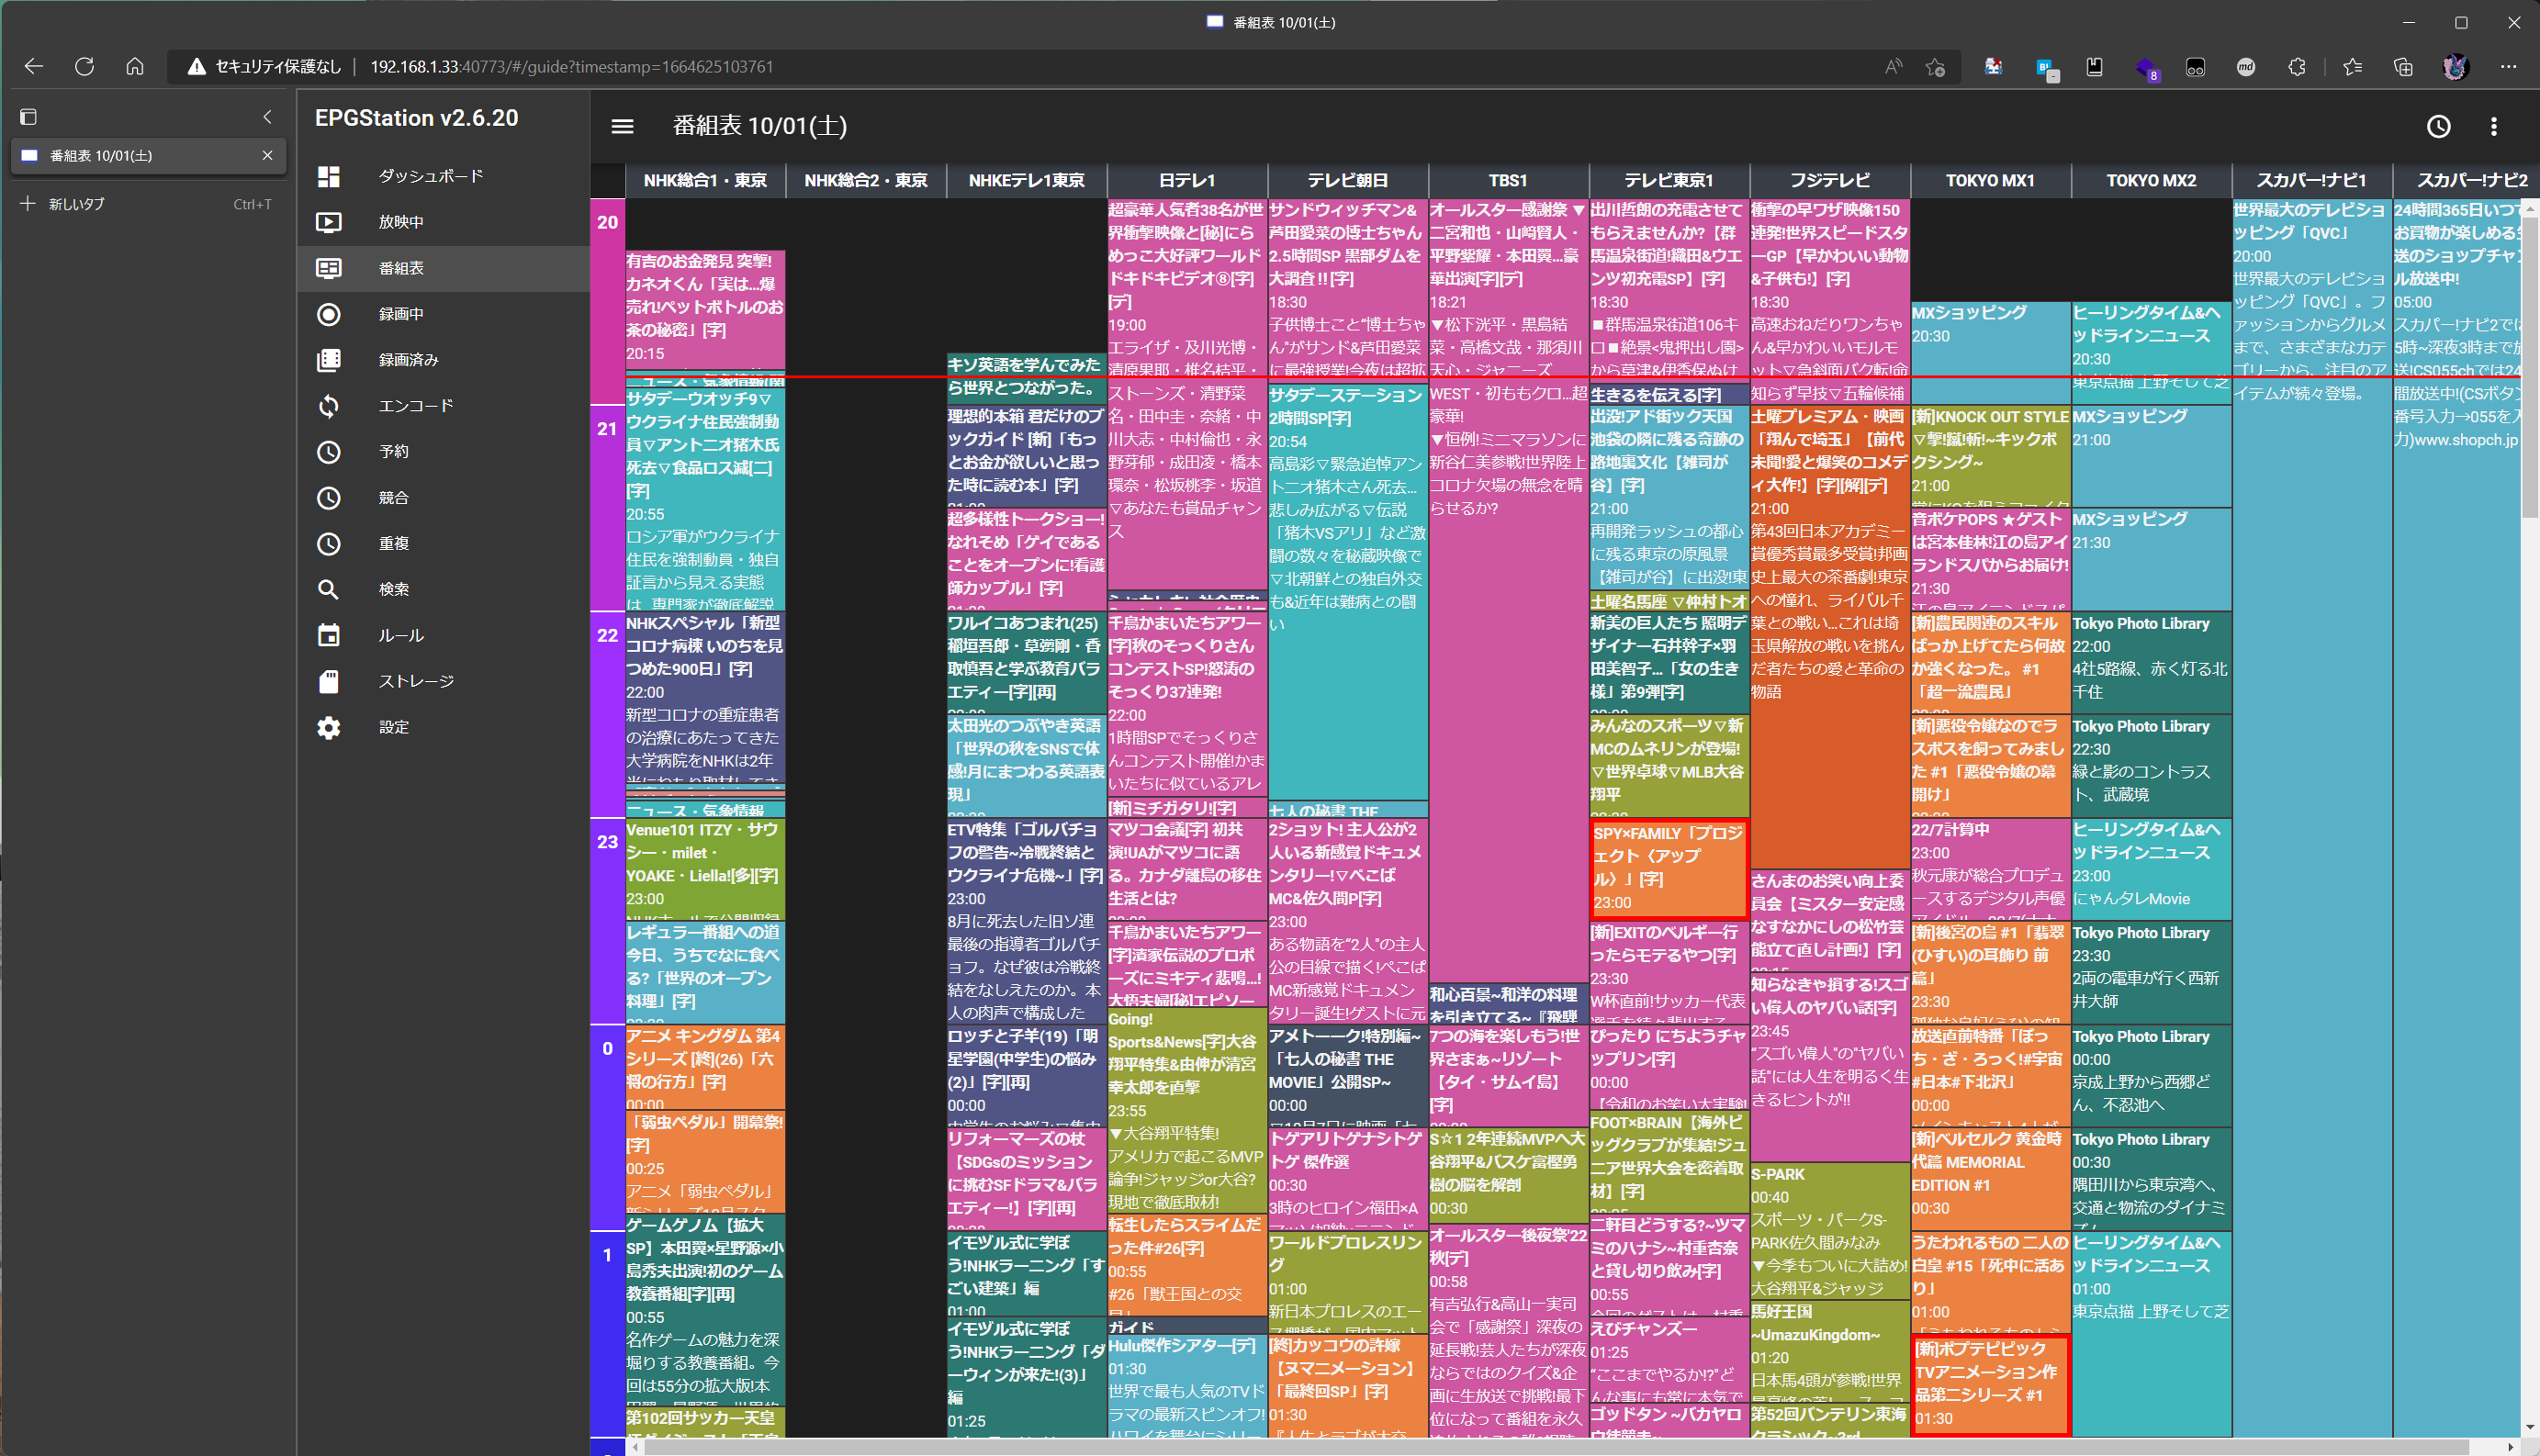This screenshot has height=1456, width=2540.
Task: Click the 録画中 recording circle icon
Action: 328,314
